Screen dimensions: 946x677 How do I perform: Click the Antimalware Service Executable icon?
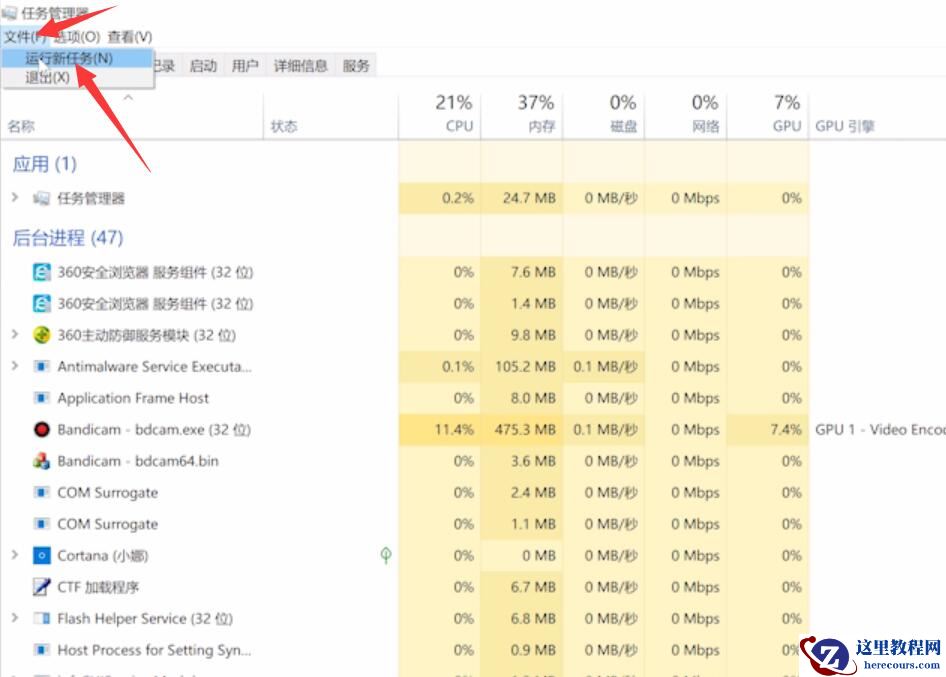[x=41, y=366]
